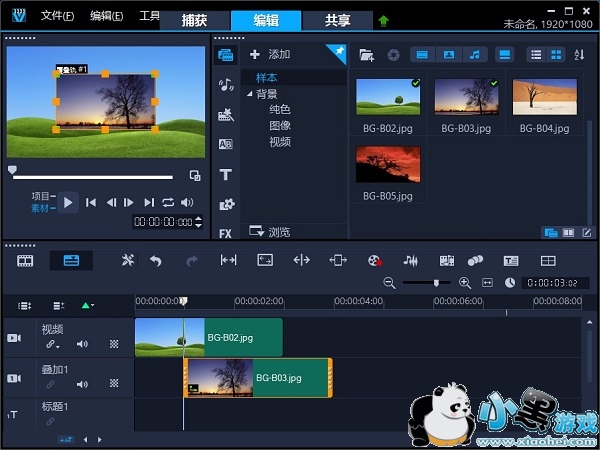This screenshot has width=600, height=450.
Task: Select the BG-B05.jpg thumbnail
Action: [388, 165]
